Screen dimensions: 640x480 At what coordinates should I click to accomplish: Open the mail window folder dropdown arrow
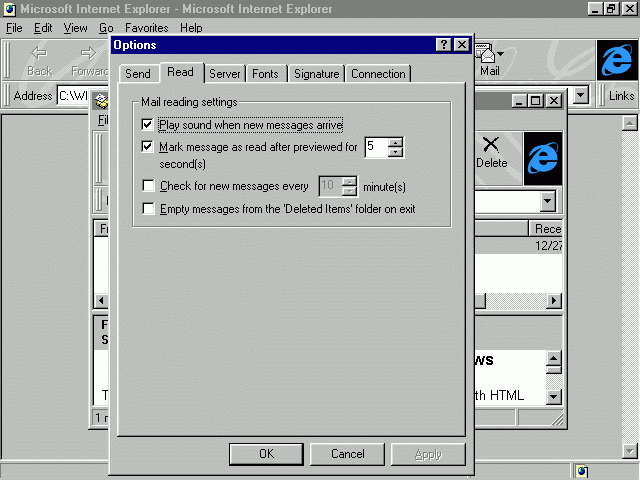tap(548, 201)
